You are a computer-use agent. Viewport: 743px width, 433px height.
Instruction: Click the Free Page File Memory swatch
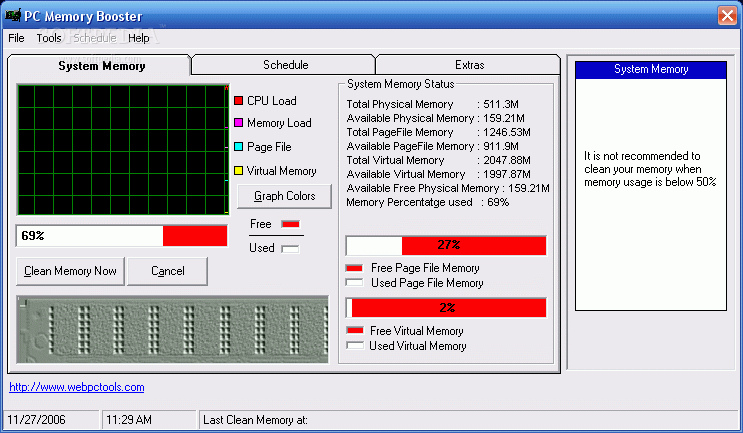click(354, 268)
